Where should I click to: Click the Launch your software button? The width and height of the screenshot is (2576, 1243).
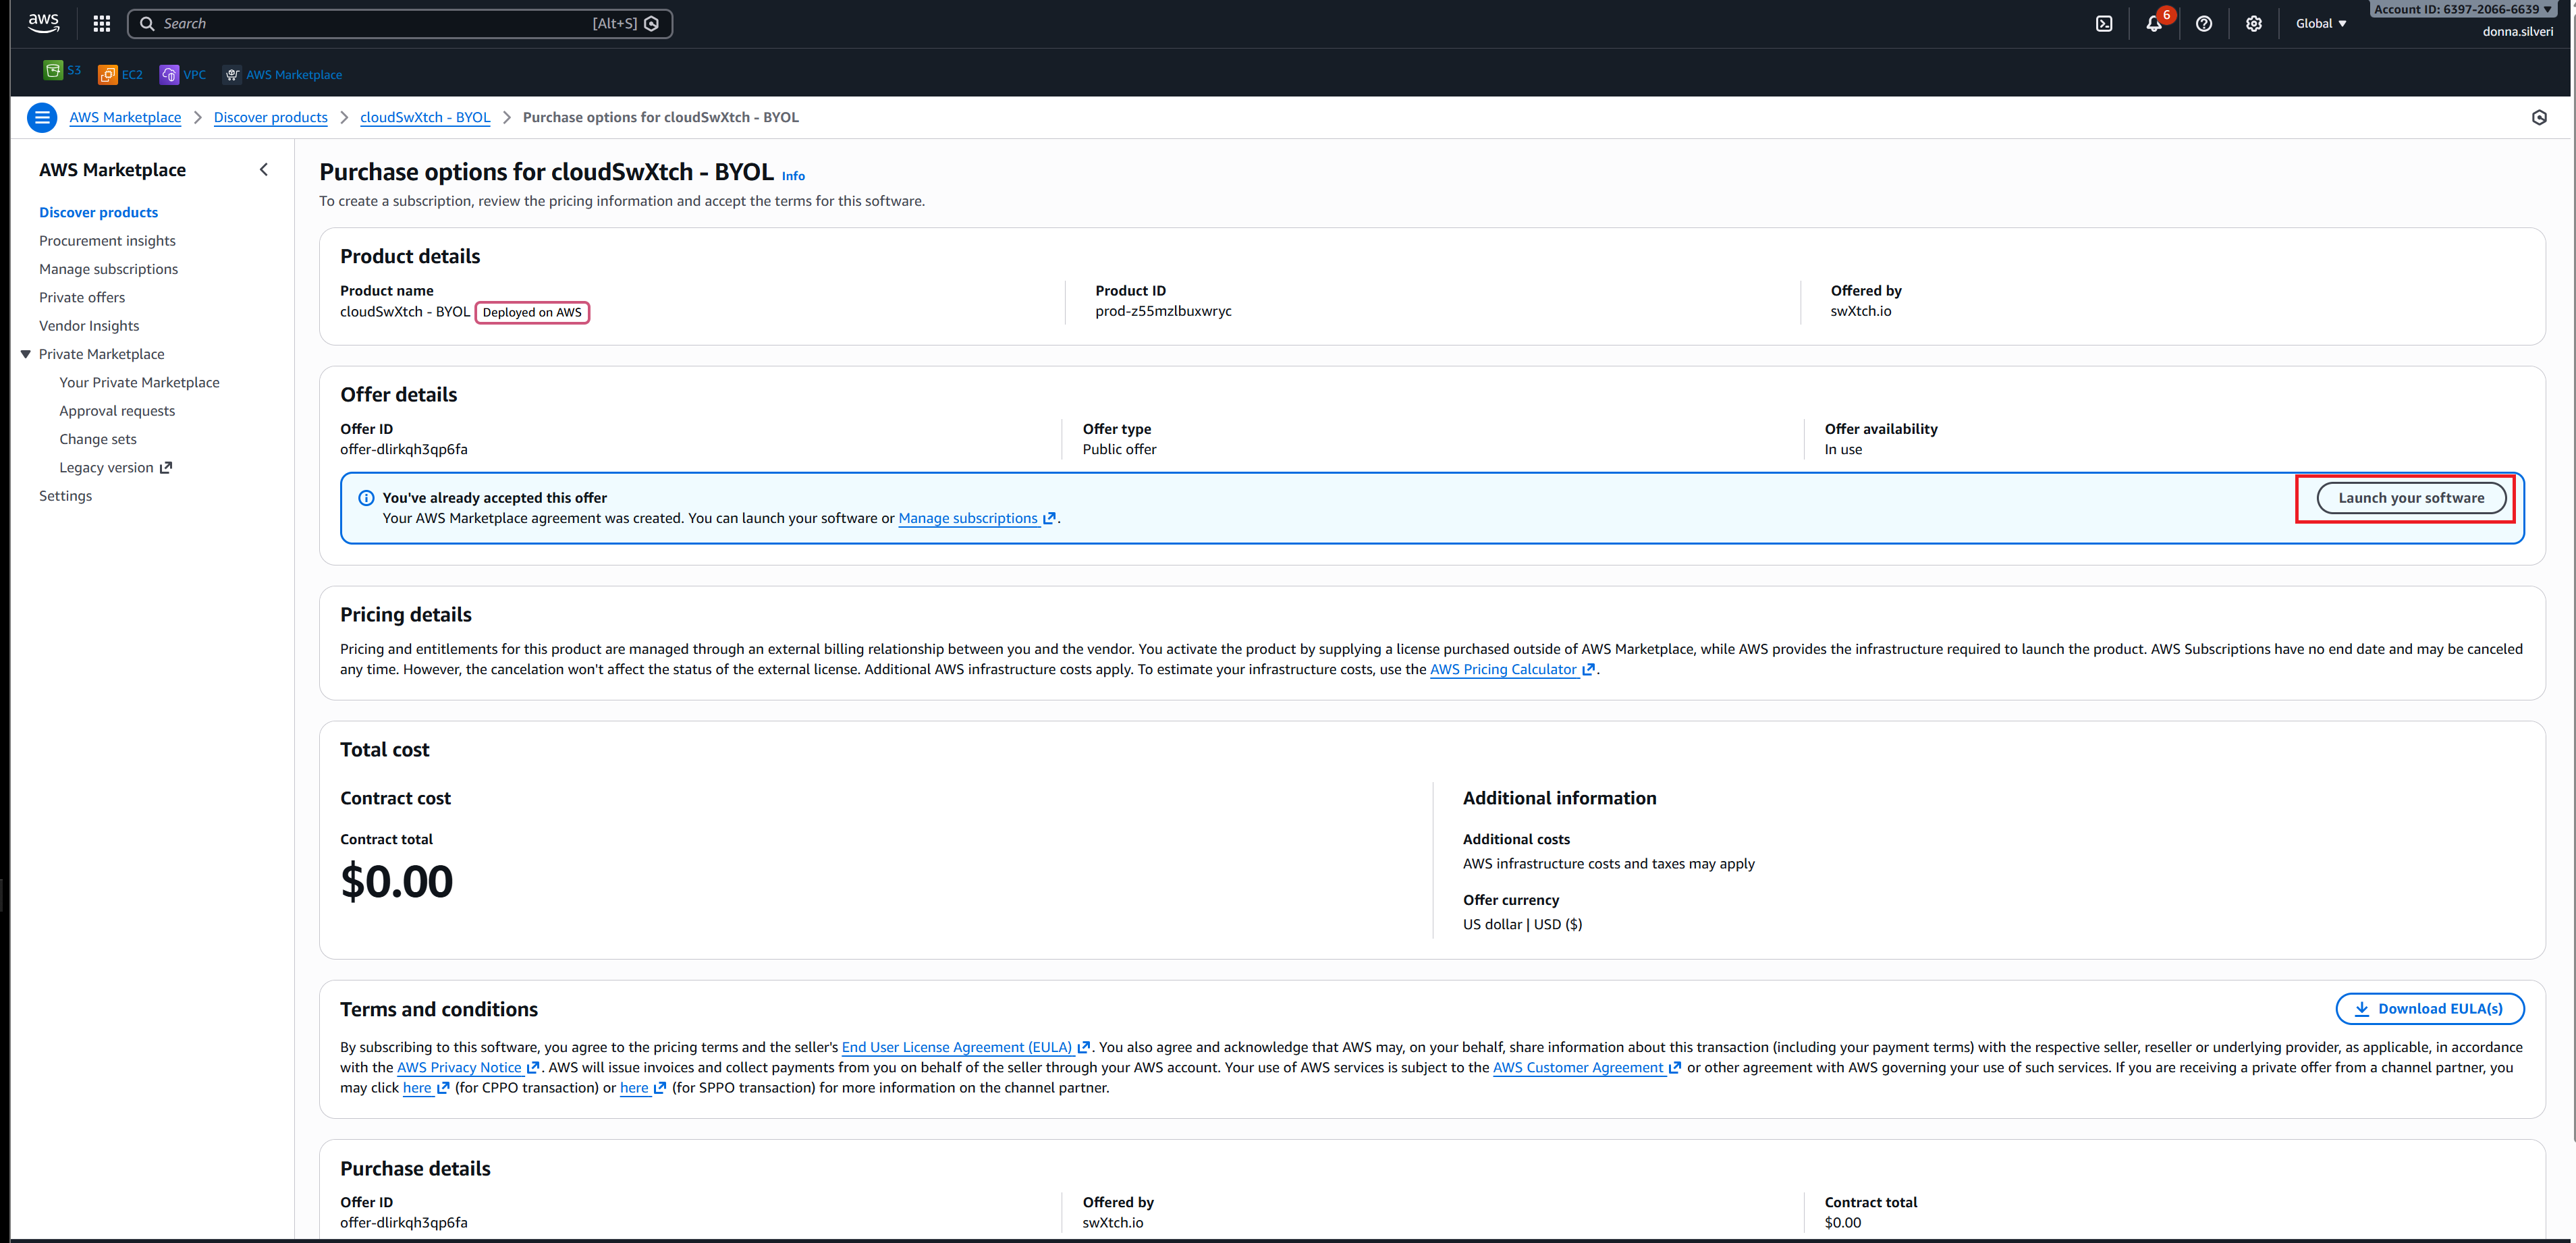[x=2410, y=498]
